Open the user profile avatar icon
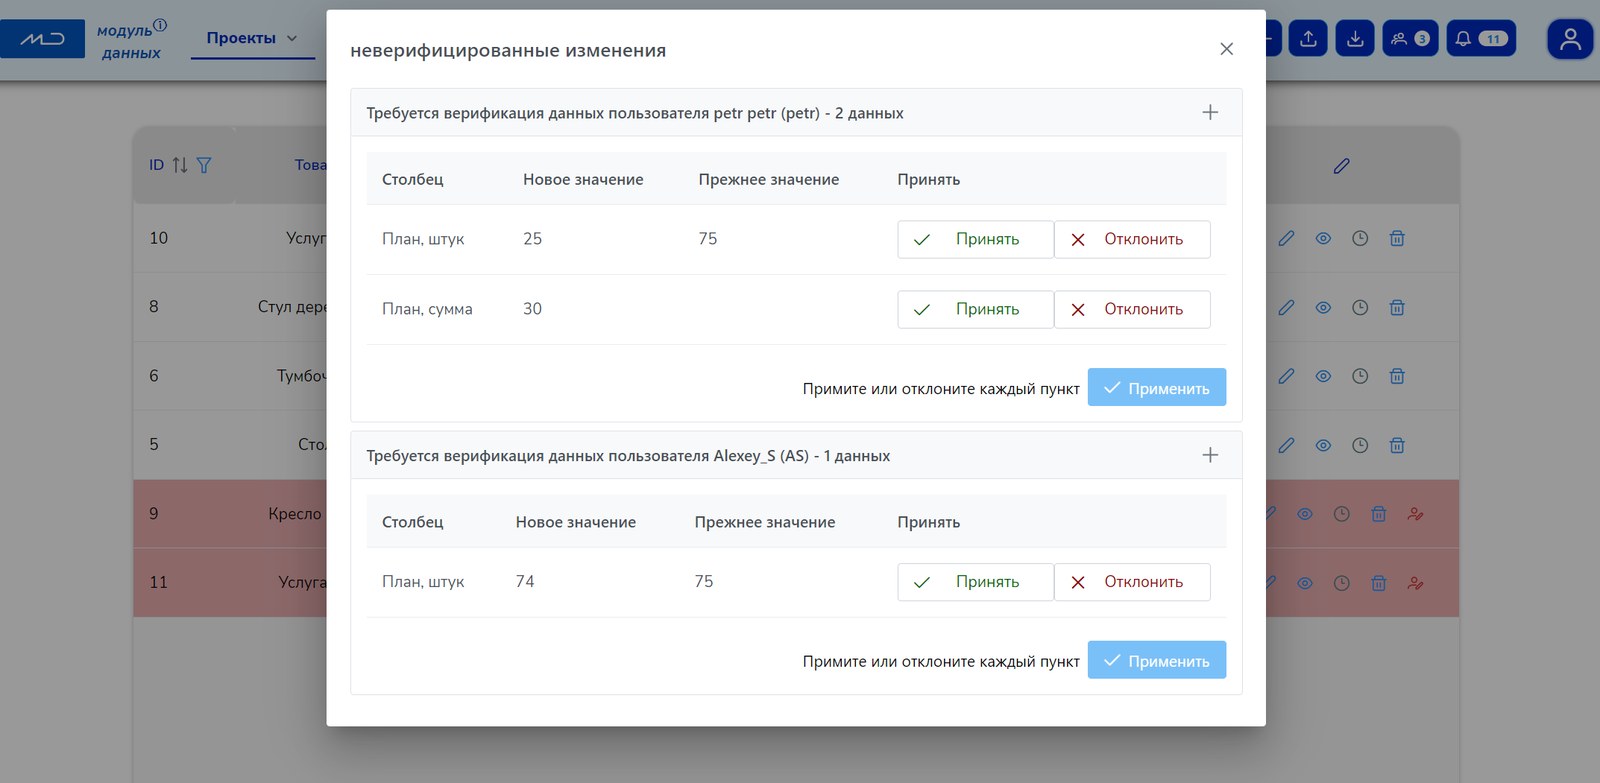This screenshot has height=783, width=1600. pos(1570,39)
